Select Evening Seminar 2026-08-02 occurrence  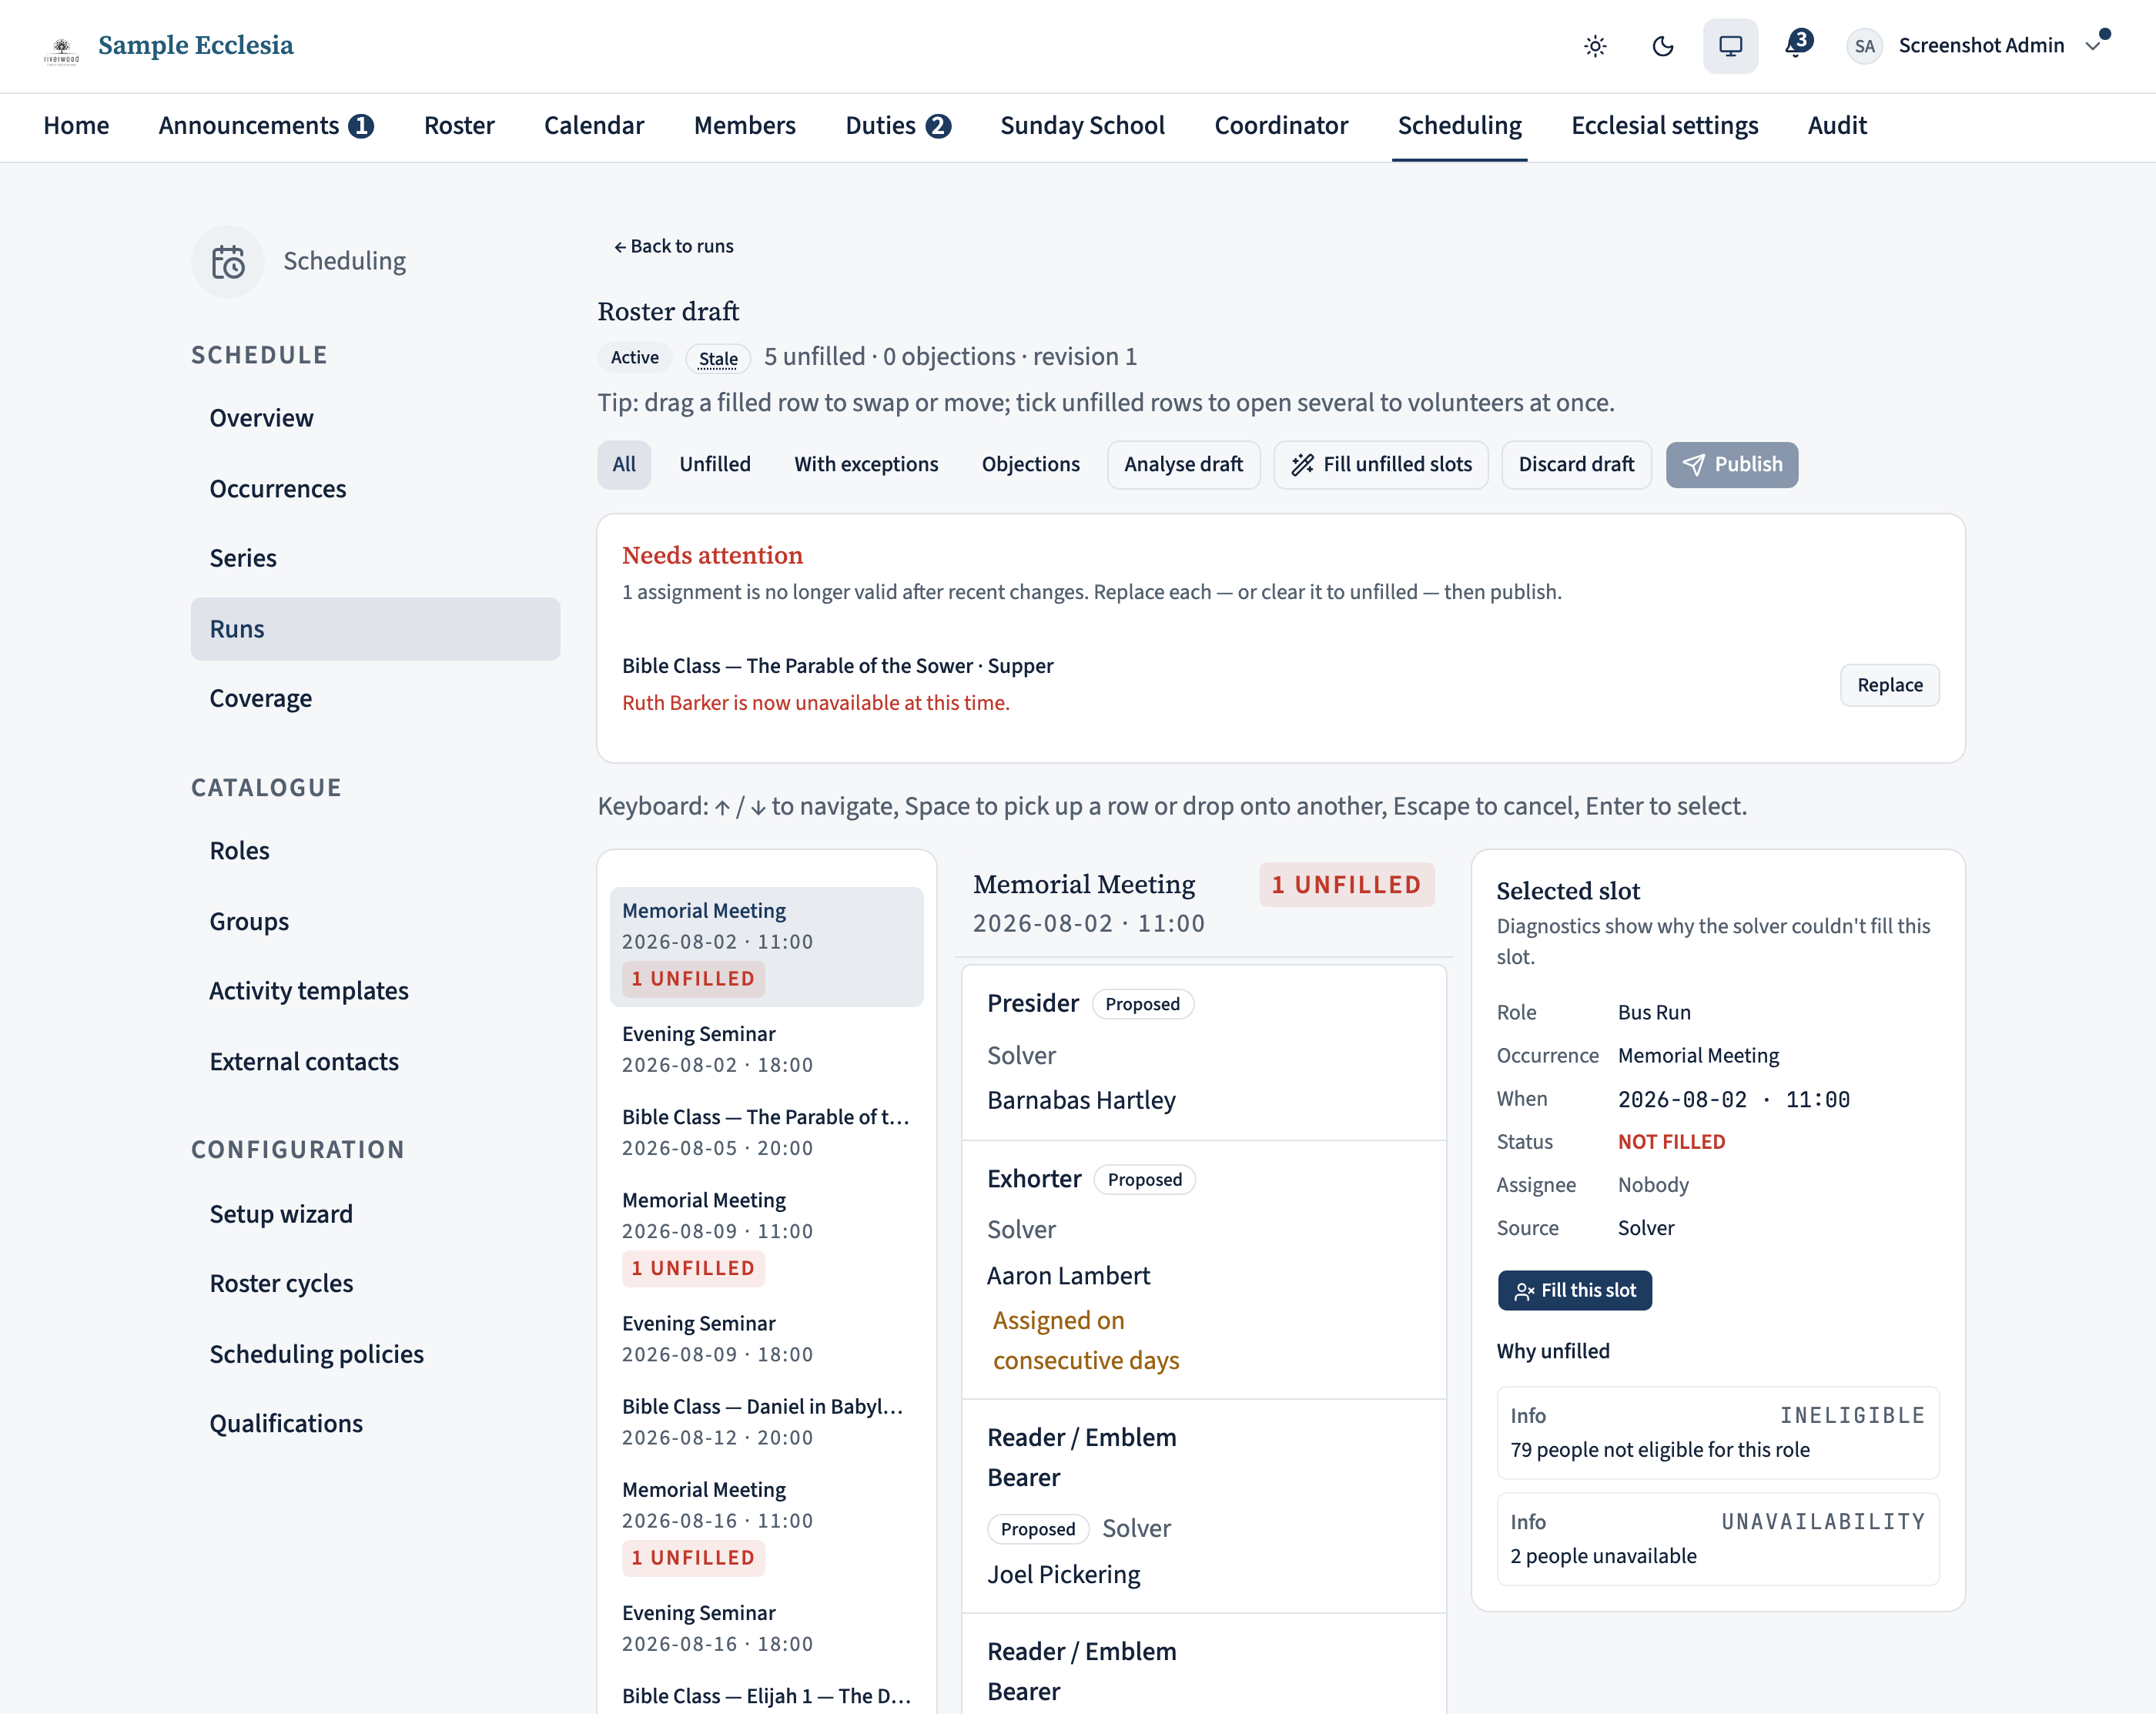coord(766,1049)
